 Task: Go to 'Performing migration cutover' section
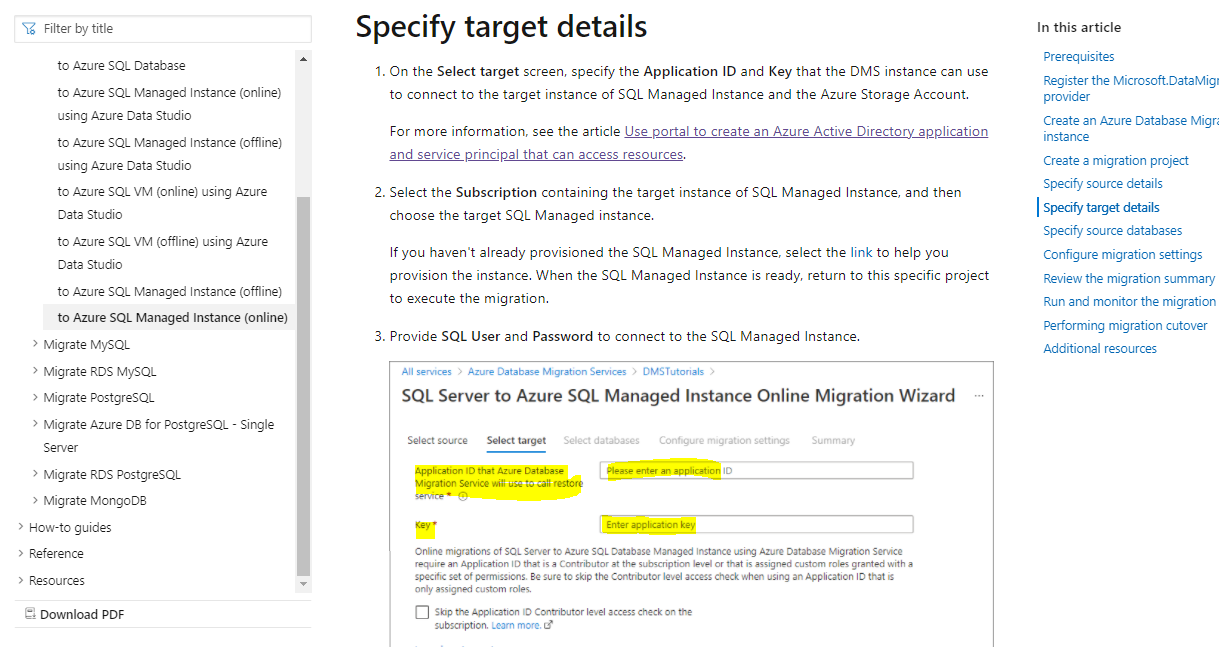pos(1125,326)
